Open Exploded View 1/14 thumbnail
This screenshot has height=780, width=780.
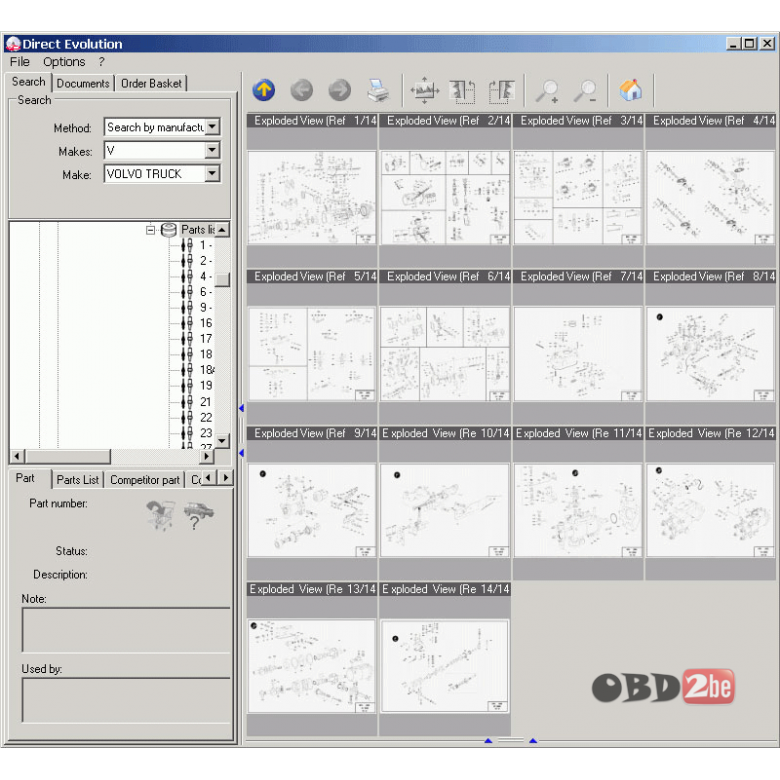(312, 198)
